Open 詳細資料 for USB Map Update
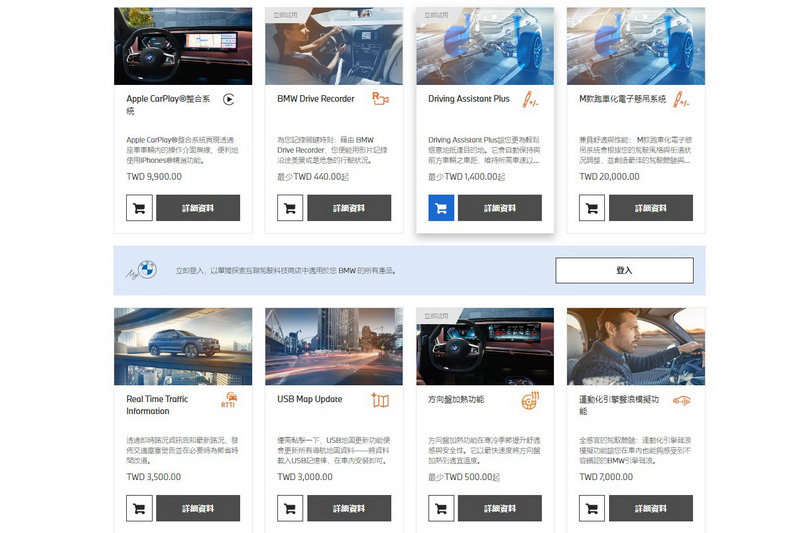The image size is (800, 533). coord(349,508)
